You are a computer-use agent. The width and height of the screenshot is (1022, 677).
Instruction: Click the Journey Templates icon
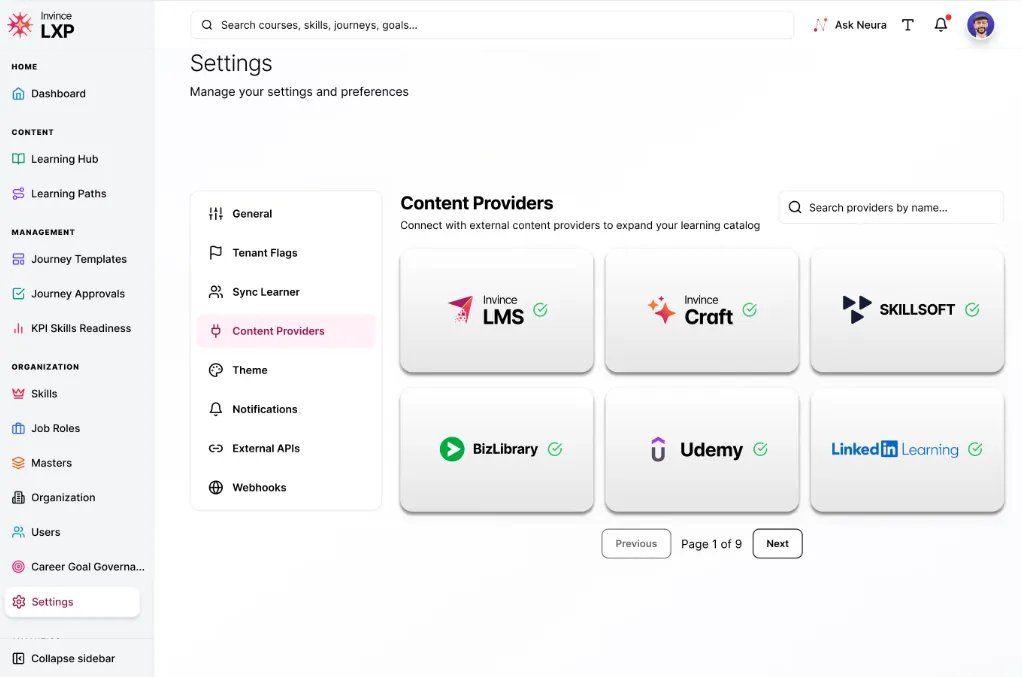click(18, 259)
